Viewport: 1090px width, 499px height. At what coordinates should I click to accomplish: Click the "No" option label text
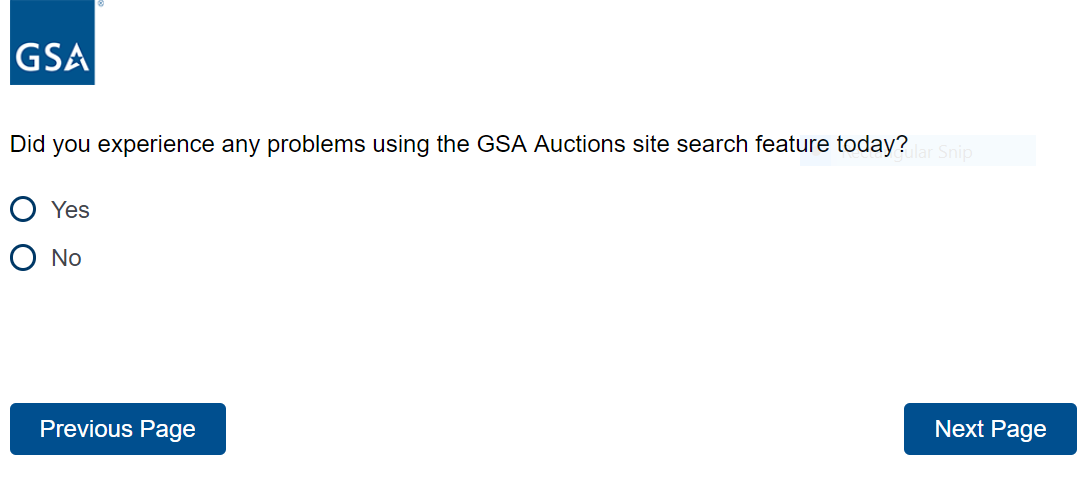pyautogui.click(x=66, y=258)
